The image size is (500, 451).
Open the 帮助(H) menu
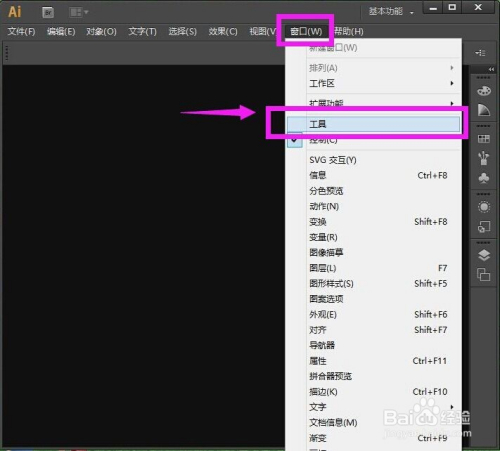pos(349,32)
